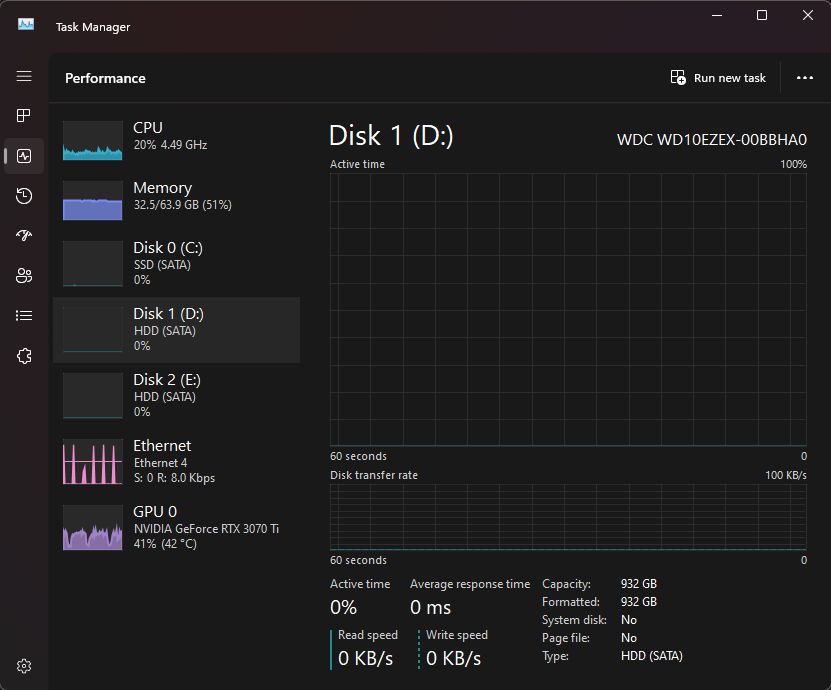The height and width of the screenshot is (690, 831).
Task: Maximize the Task Manager window
Action: point(762,15)
